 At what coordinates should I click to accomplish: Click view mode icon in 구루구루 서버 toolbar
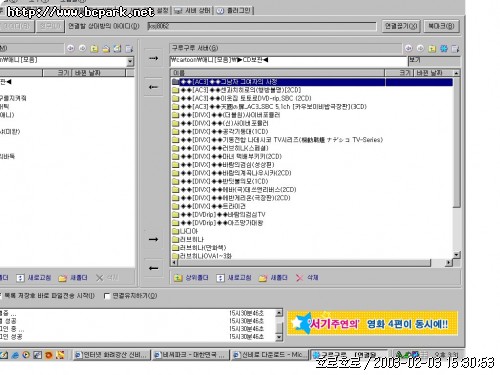pos(455,49)
